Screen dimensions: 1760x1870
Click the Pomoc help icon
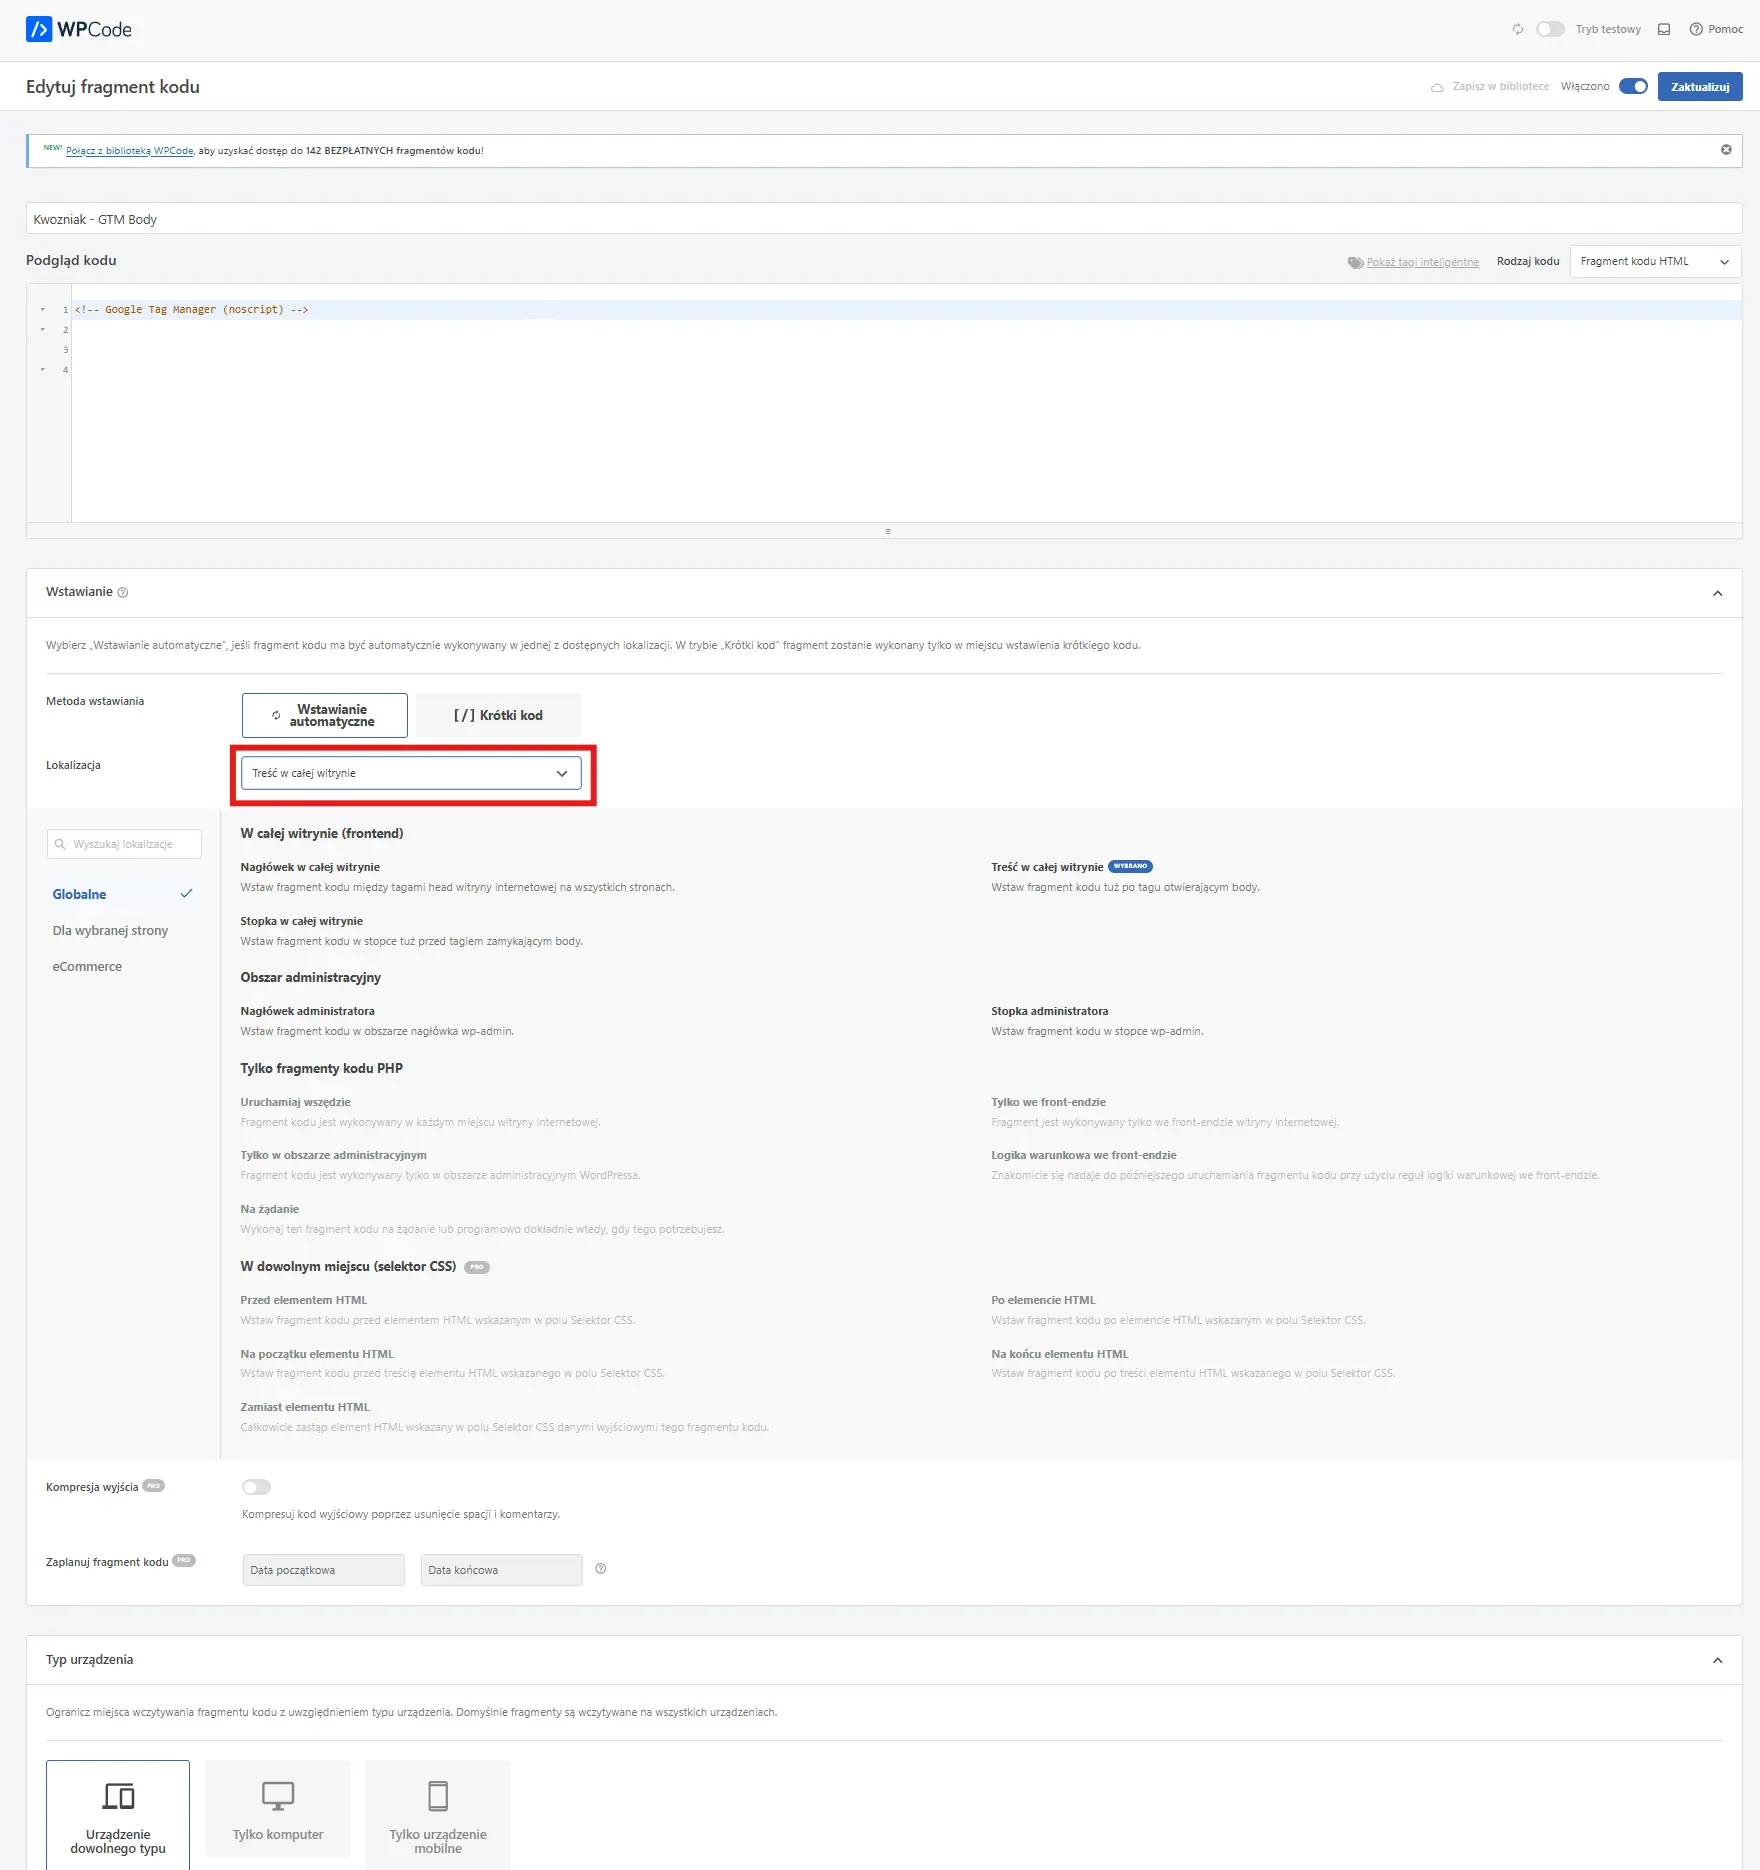tap(1696, 30)
